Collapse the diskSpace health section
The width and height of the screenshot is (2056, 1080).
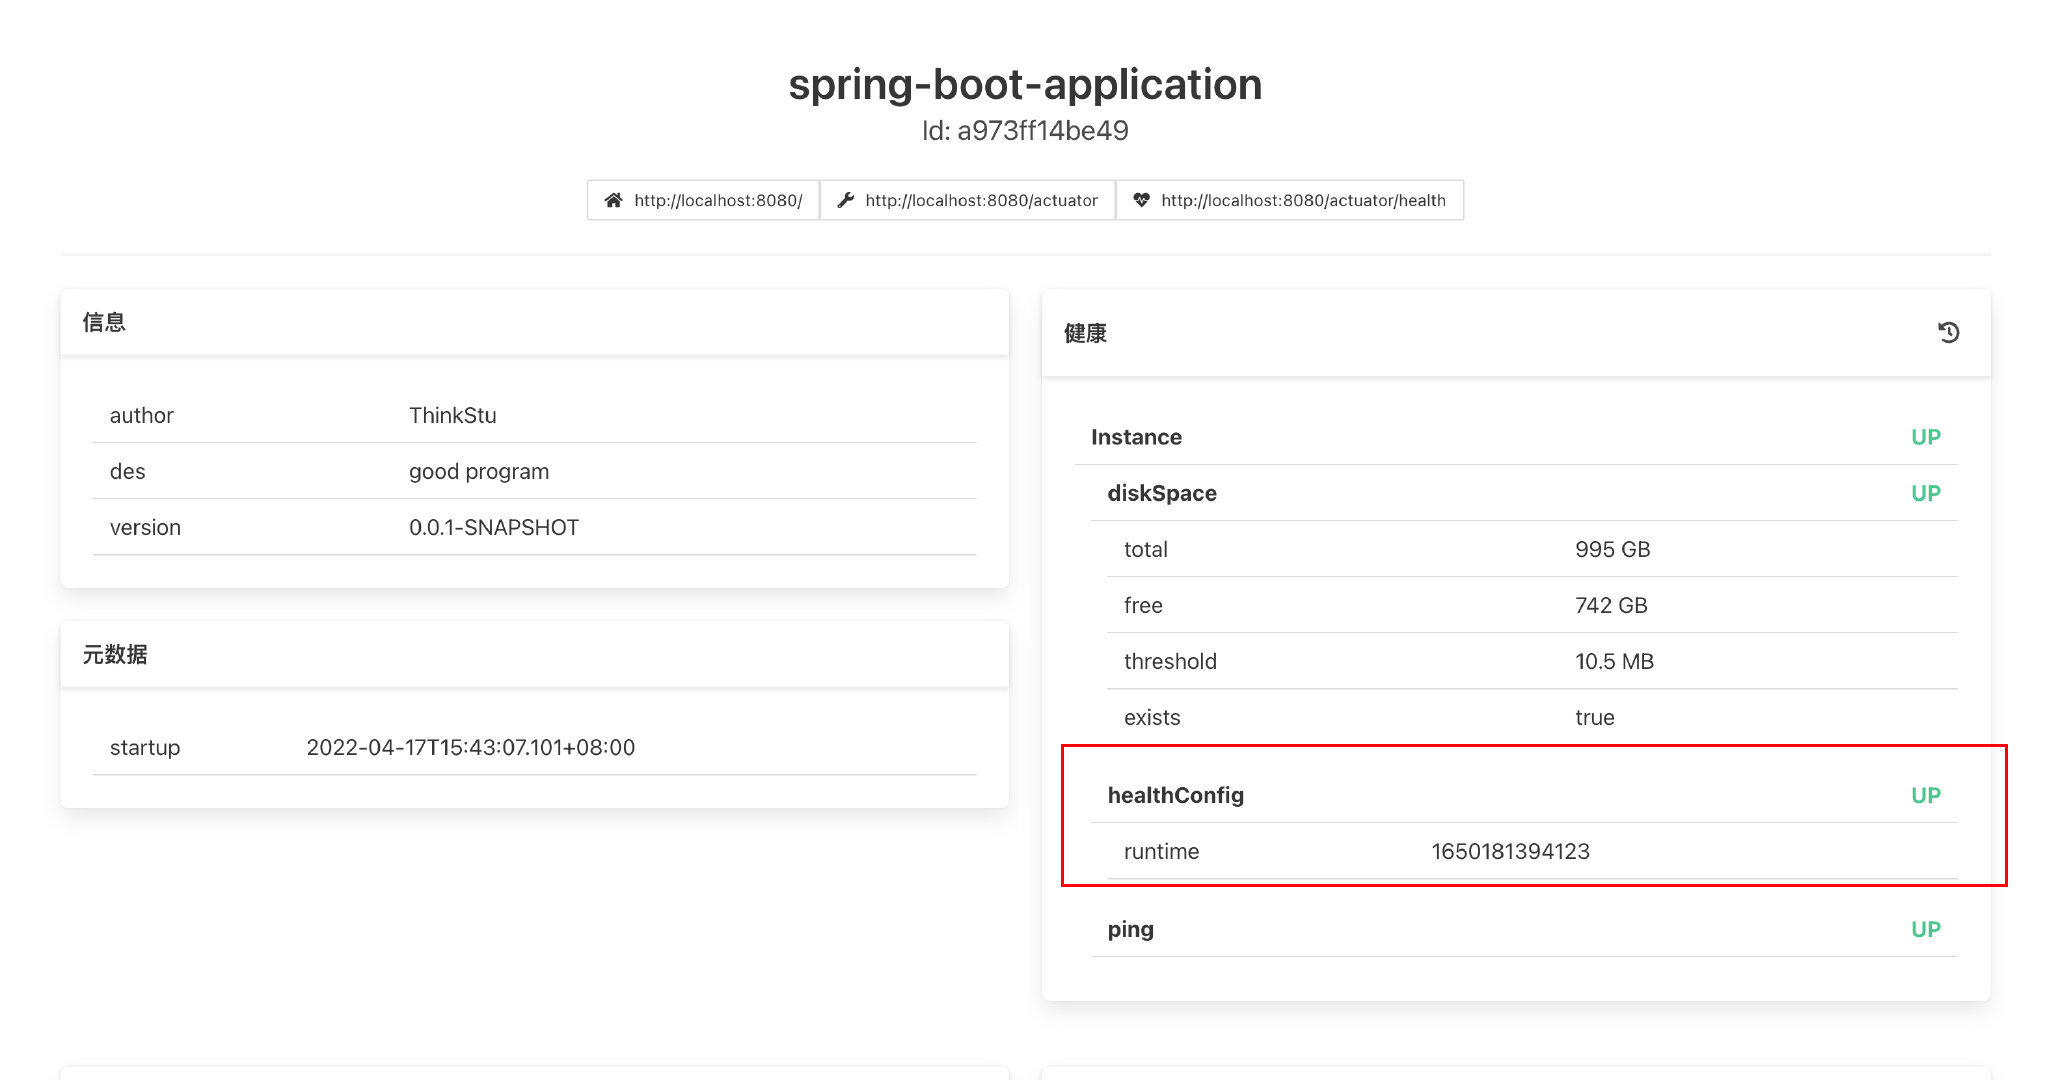pos(1162,493)
